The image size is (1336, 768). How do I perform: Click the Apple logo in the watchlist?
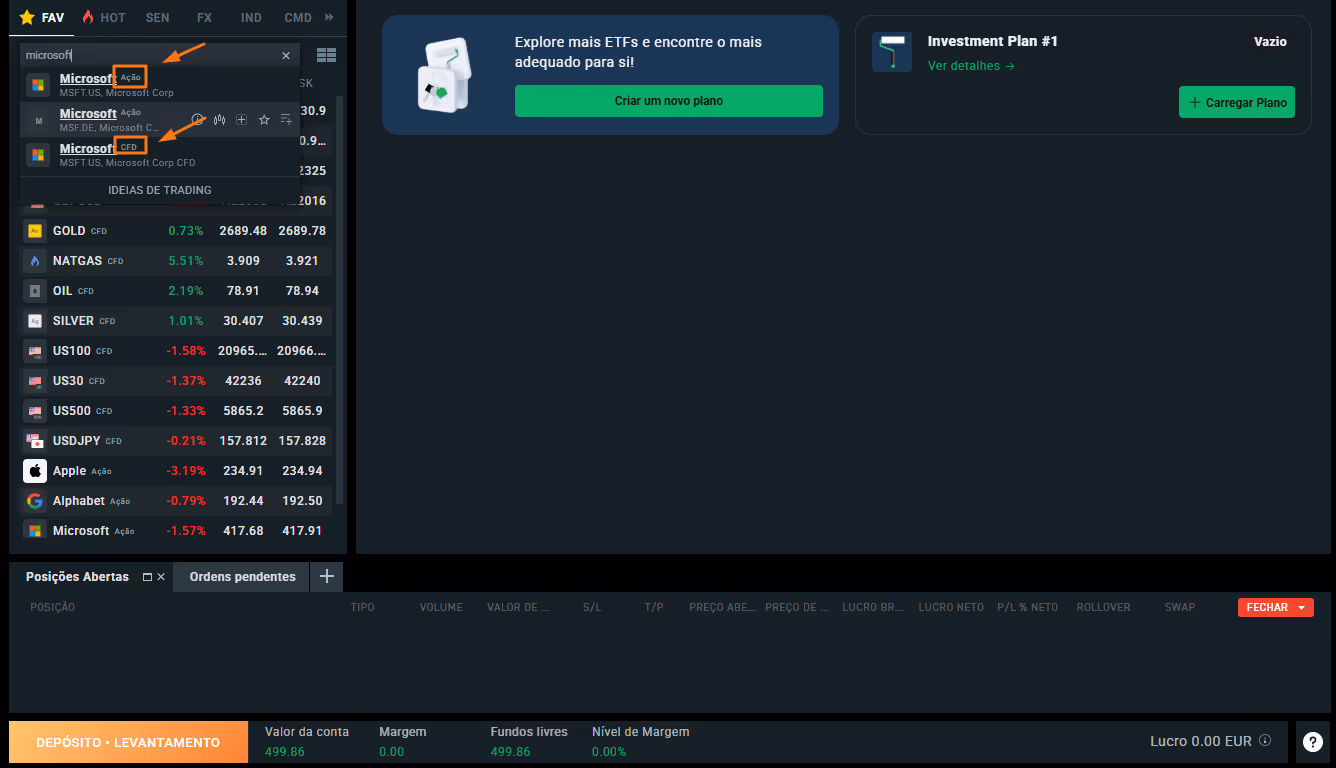click(x=35, y=471)
